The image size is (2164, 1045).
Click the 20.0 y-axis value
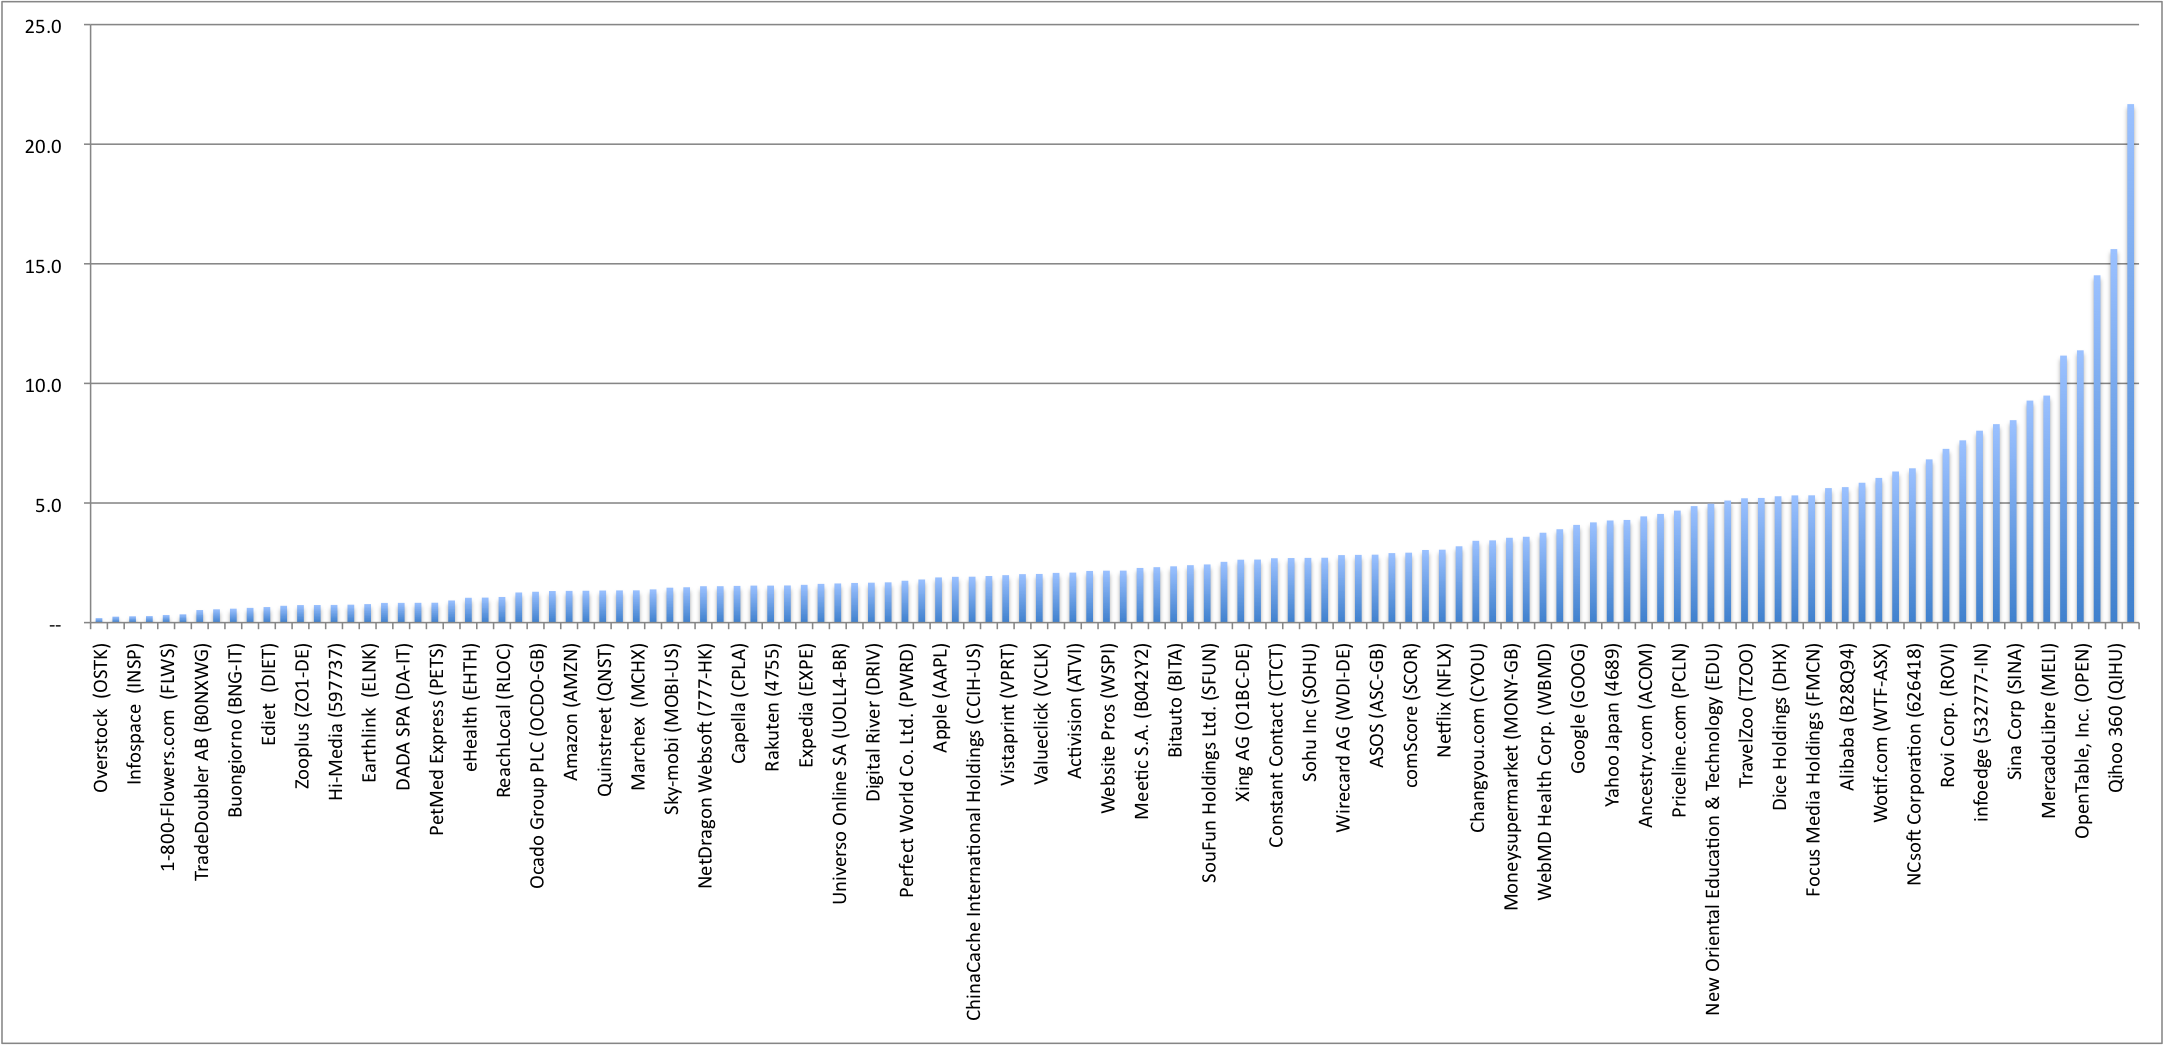[43, 146]
